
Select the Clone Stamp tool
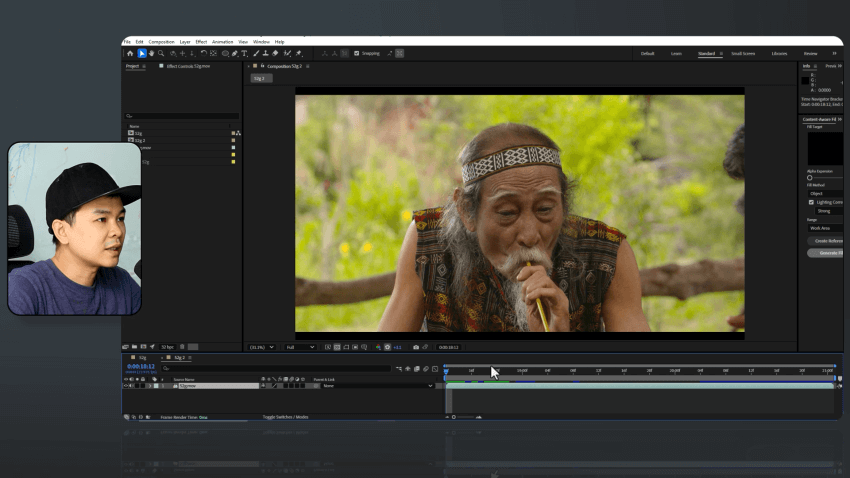[266, 53]
